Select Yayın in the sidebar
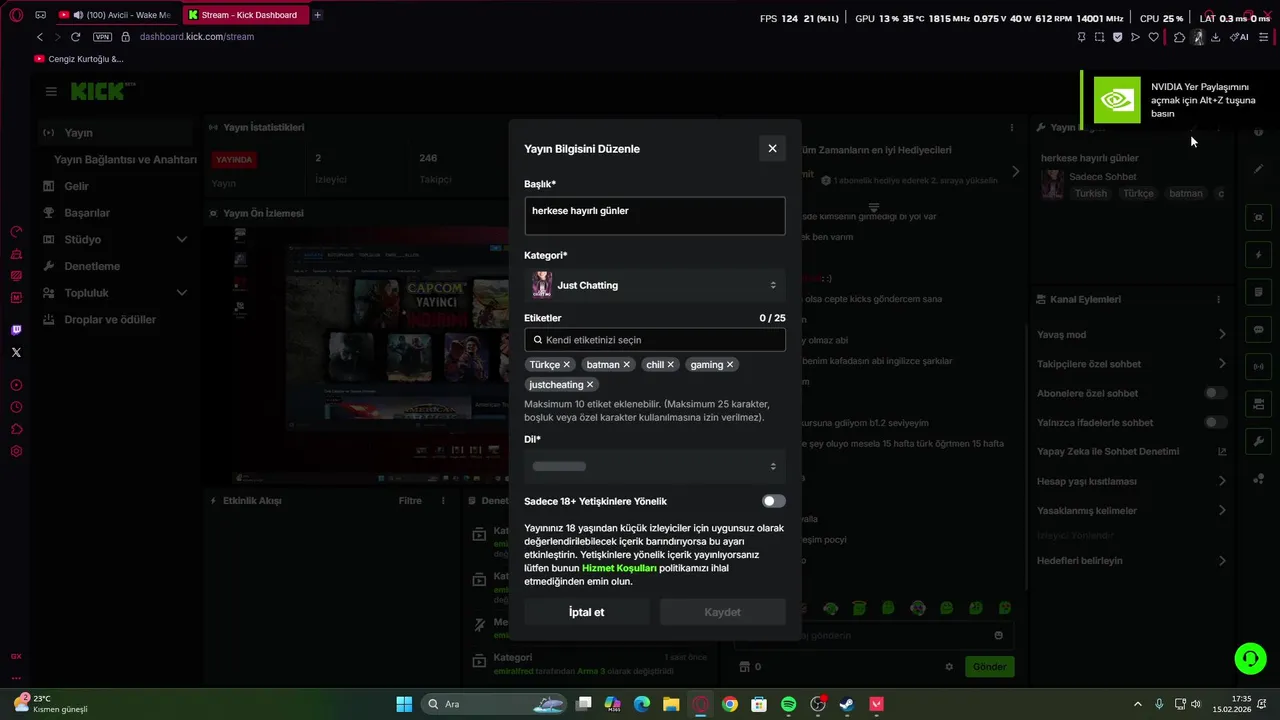Screen dimensions: 1280x720 click(116, 133)
